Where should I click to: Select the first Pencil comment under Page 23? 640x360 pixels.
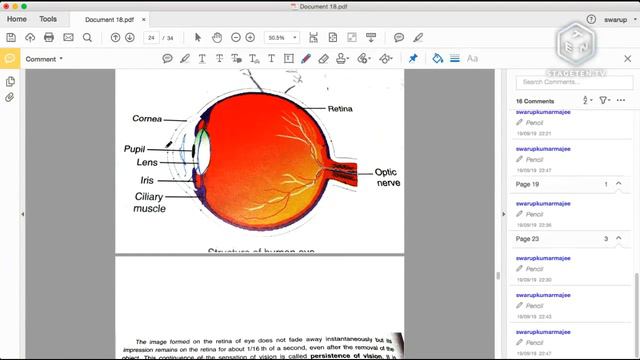[571, 269]
